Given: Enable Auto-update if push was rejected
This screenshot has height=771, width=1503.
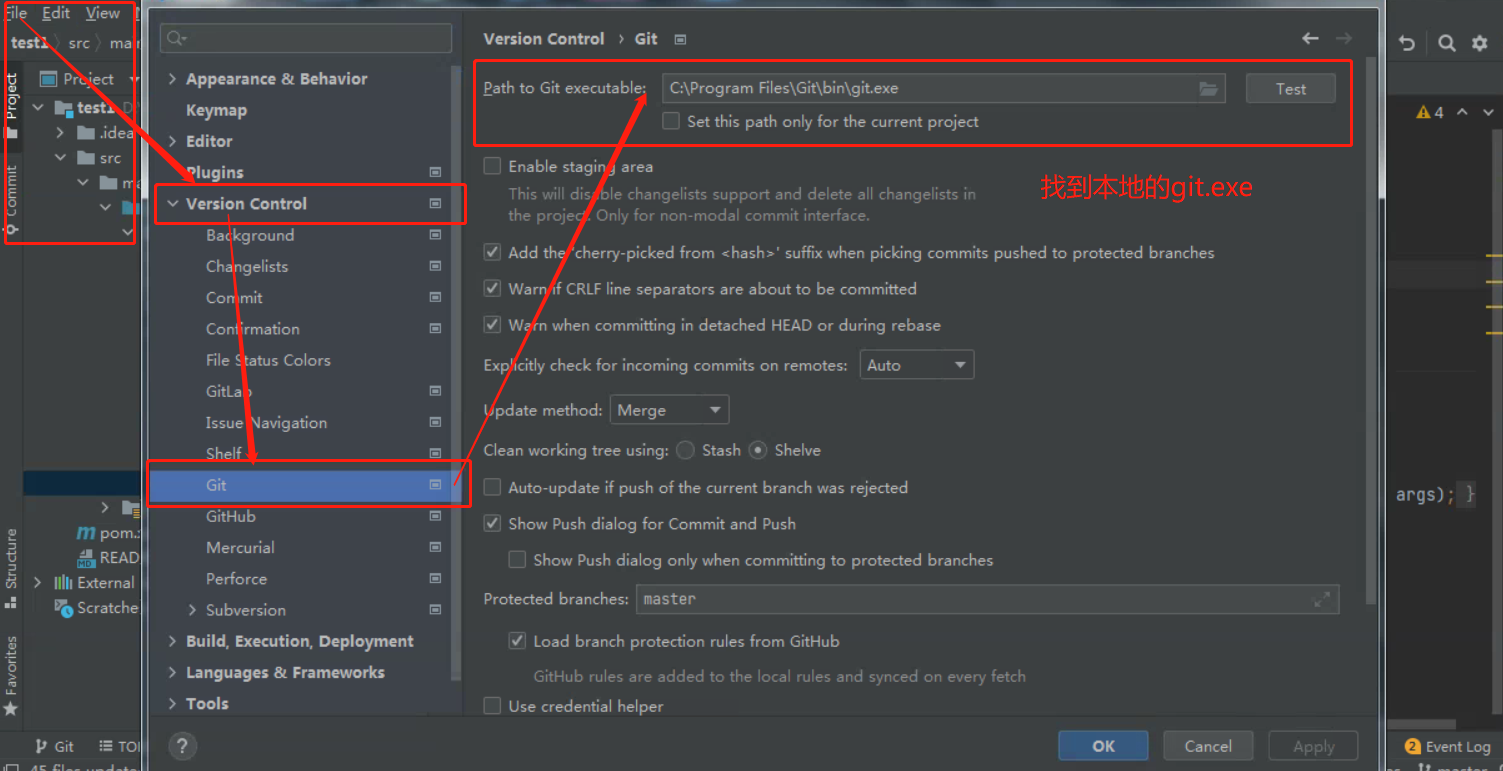Looking at the screenshot, I should point(492,487).
